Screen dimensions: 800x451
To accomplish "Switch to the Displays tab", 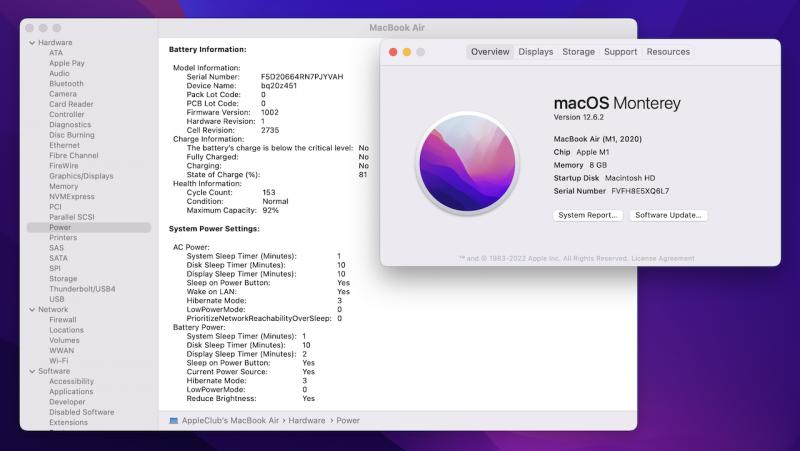I will [536, 52].
